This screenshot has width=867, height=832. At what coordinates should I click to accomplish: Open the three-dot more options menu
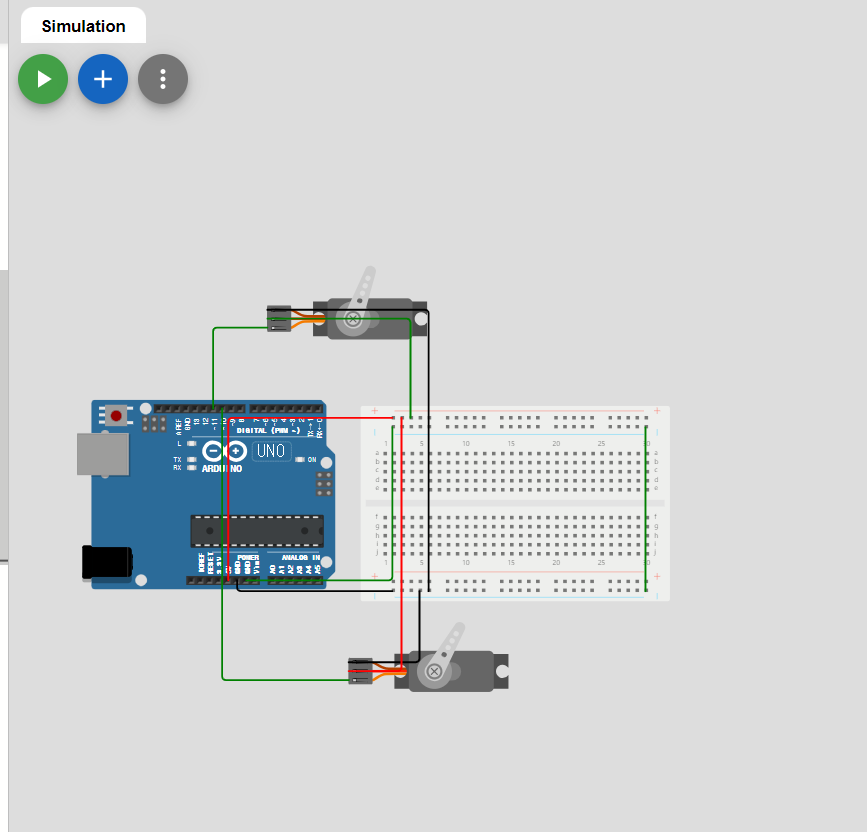(x=163, y=79)
